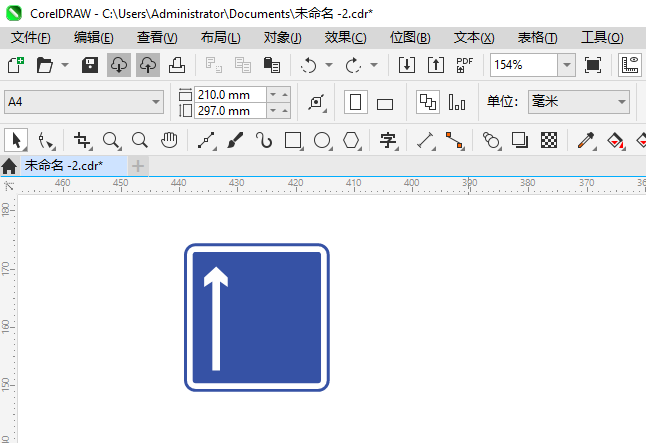Click the 154% zoom level field
The image size is (646, 443).
[x=524, y=65]
